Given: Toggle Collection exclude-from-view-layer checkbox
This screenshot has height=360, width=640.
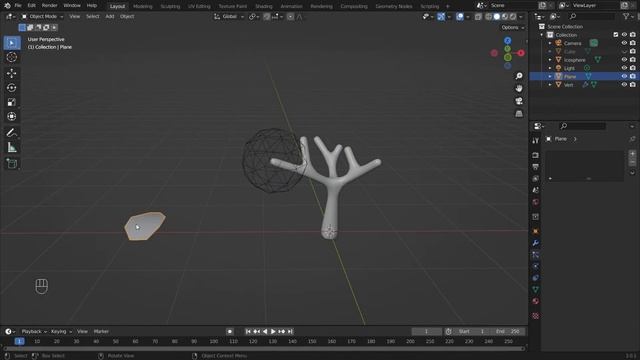Looking at the screenshot, I should tap(616, 35).
